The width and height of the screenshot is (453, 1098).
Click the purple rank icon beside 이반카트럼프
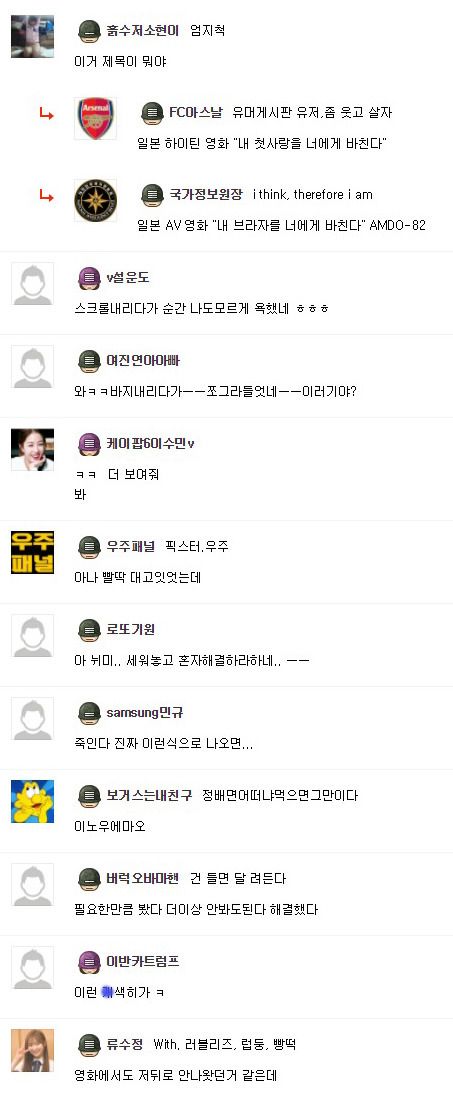pyautogui.click(x=89, y=961)
